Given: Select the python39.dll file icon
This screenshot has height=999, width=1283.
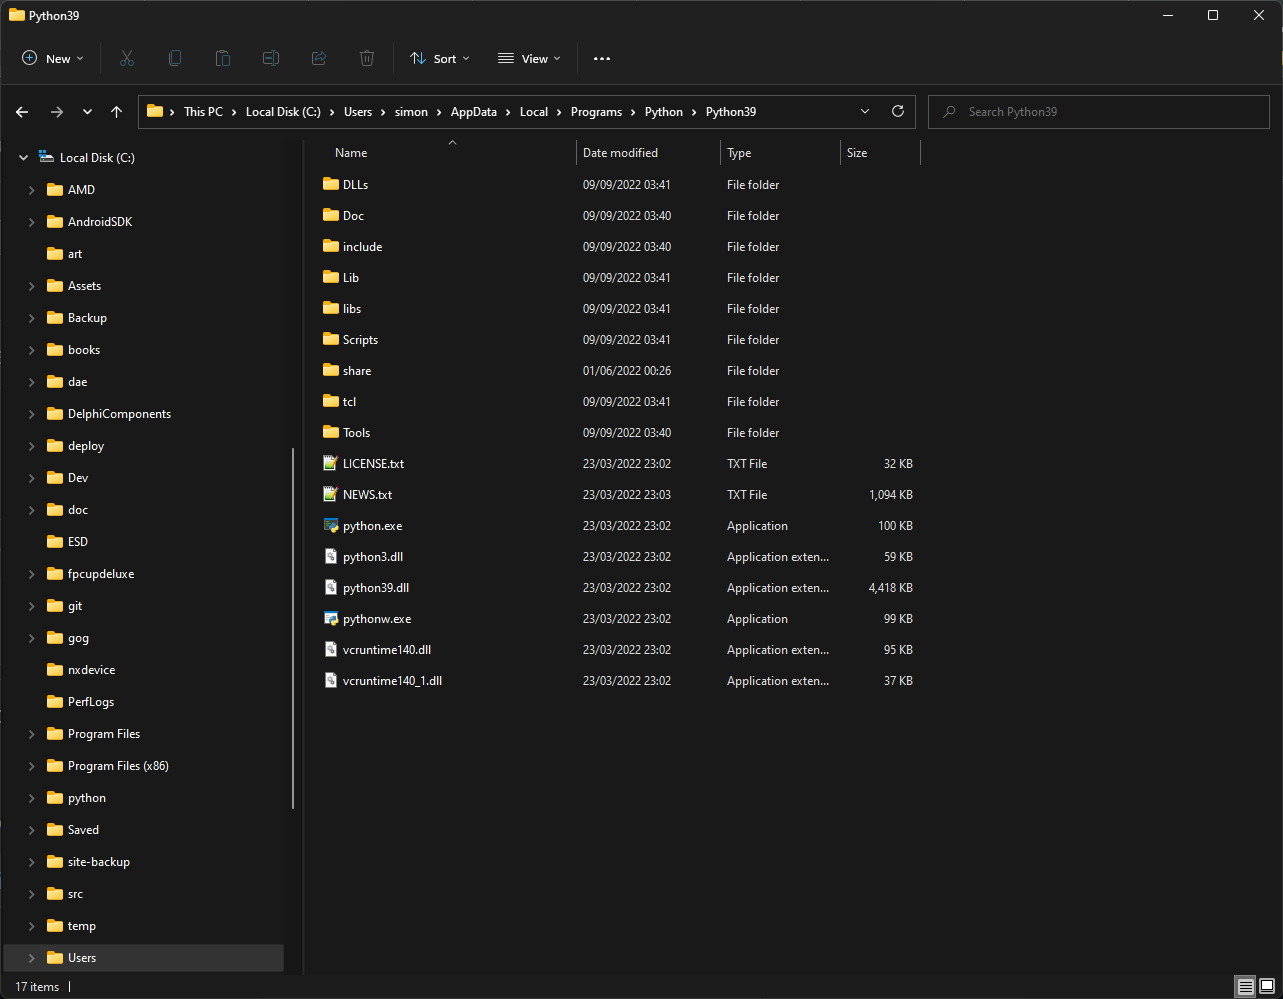Looking at the screenshot, I should click(x=332, y=588).
